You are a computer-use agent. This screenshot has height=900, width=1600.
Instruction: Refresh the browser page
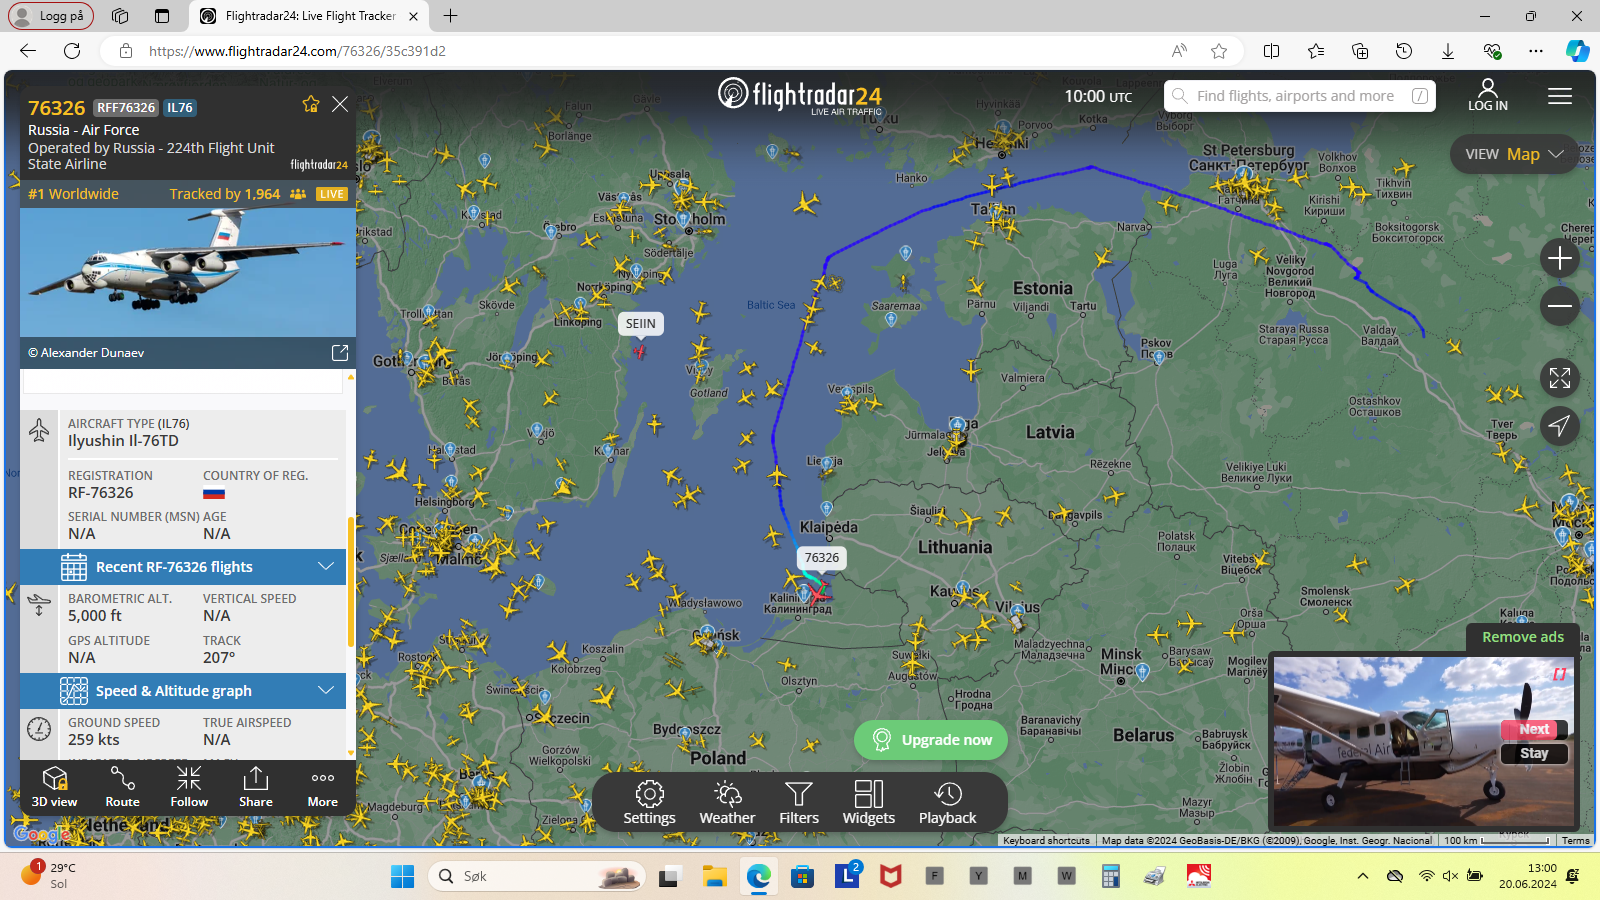click(x=72, y=51)
